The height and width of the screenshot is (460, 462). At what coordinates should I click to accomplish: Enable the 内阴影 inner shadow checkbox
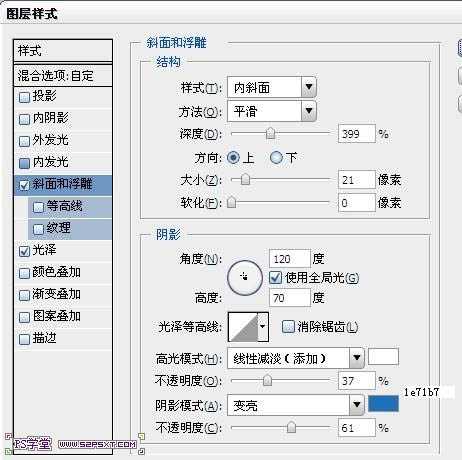(24, 119)
